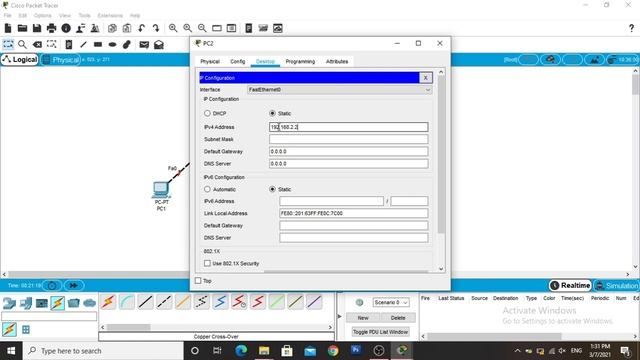Switch to Realtime mode
This screenshot has width=640, height=360.
coord(570,285)
